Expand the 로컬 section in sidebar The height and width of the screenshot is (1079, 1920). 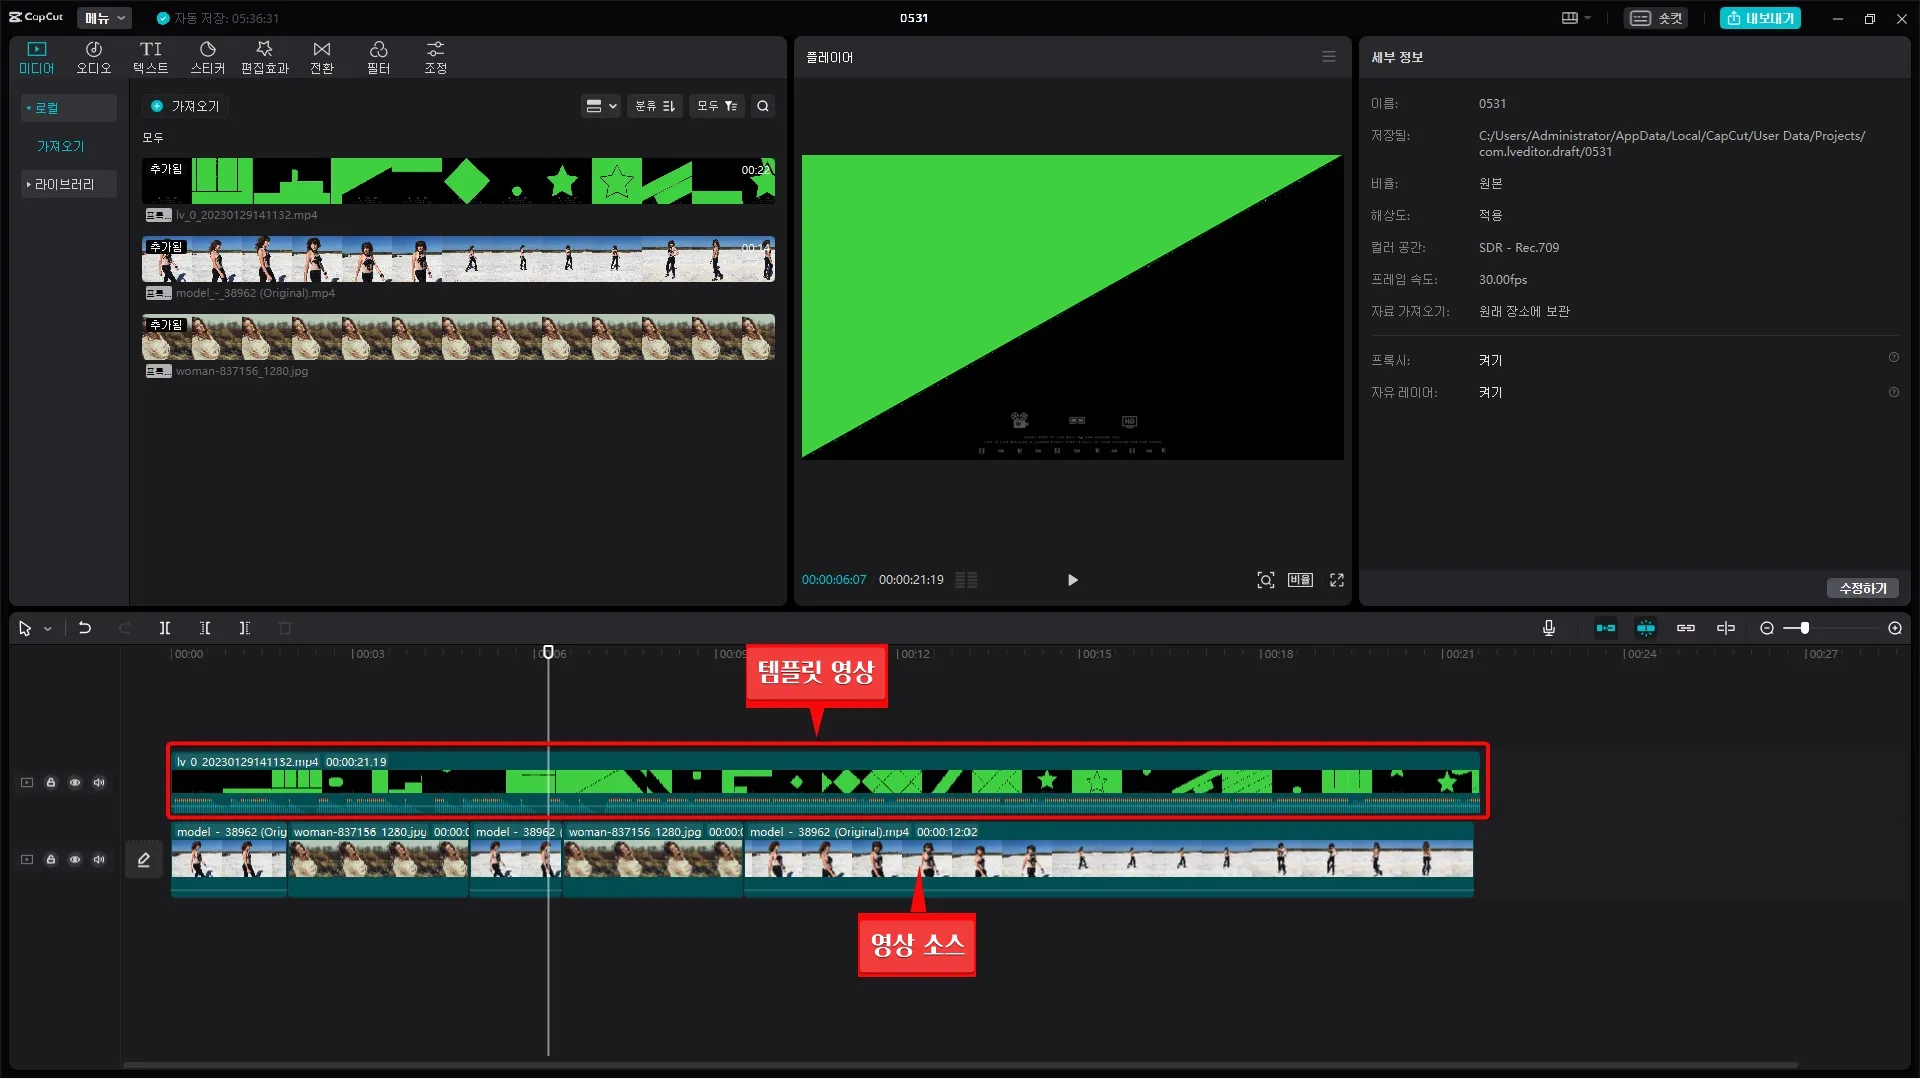click(68, 108)
